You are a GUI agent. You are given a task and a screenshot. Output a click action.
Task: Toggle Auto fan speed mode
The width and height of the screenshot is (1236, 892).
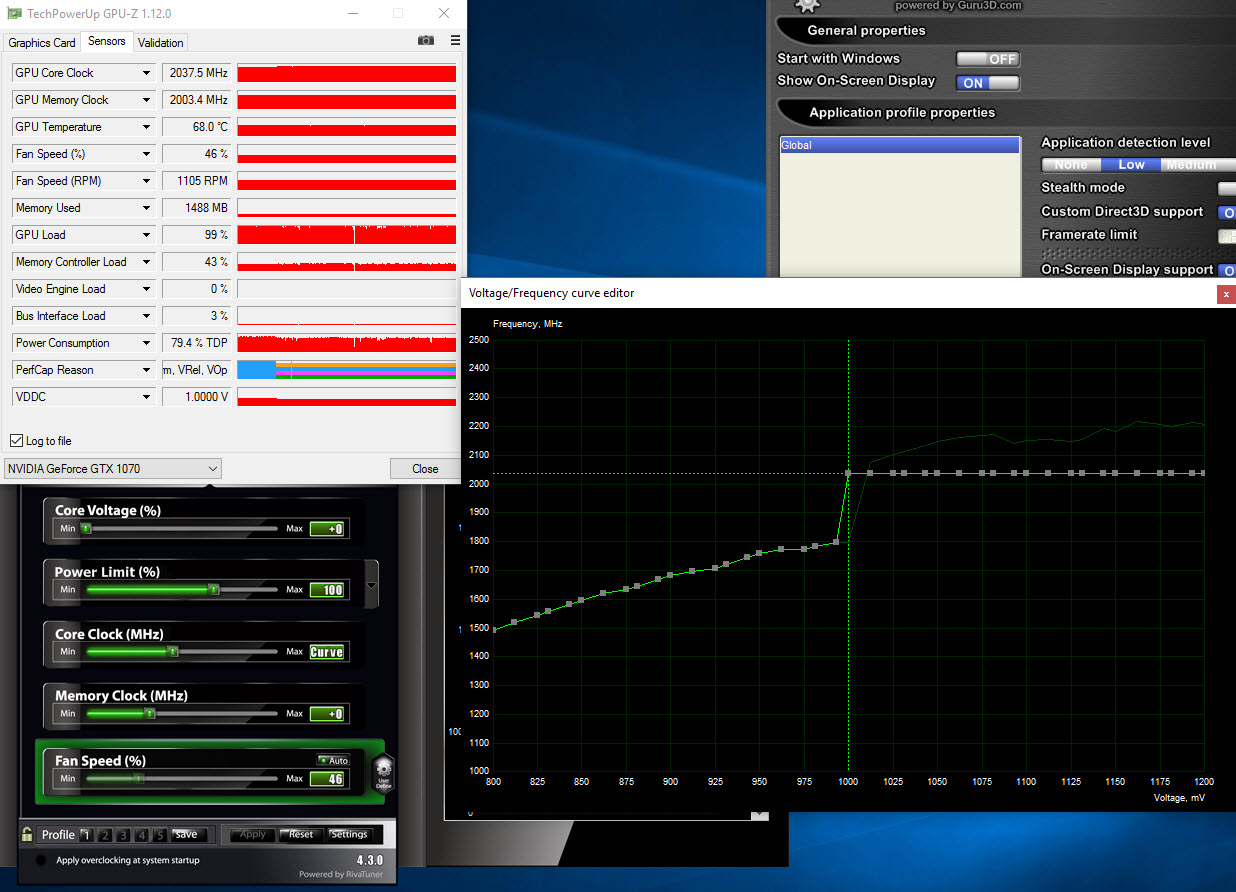point(333,761)
